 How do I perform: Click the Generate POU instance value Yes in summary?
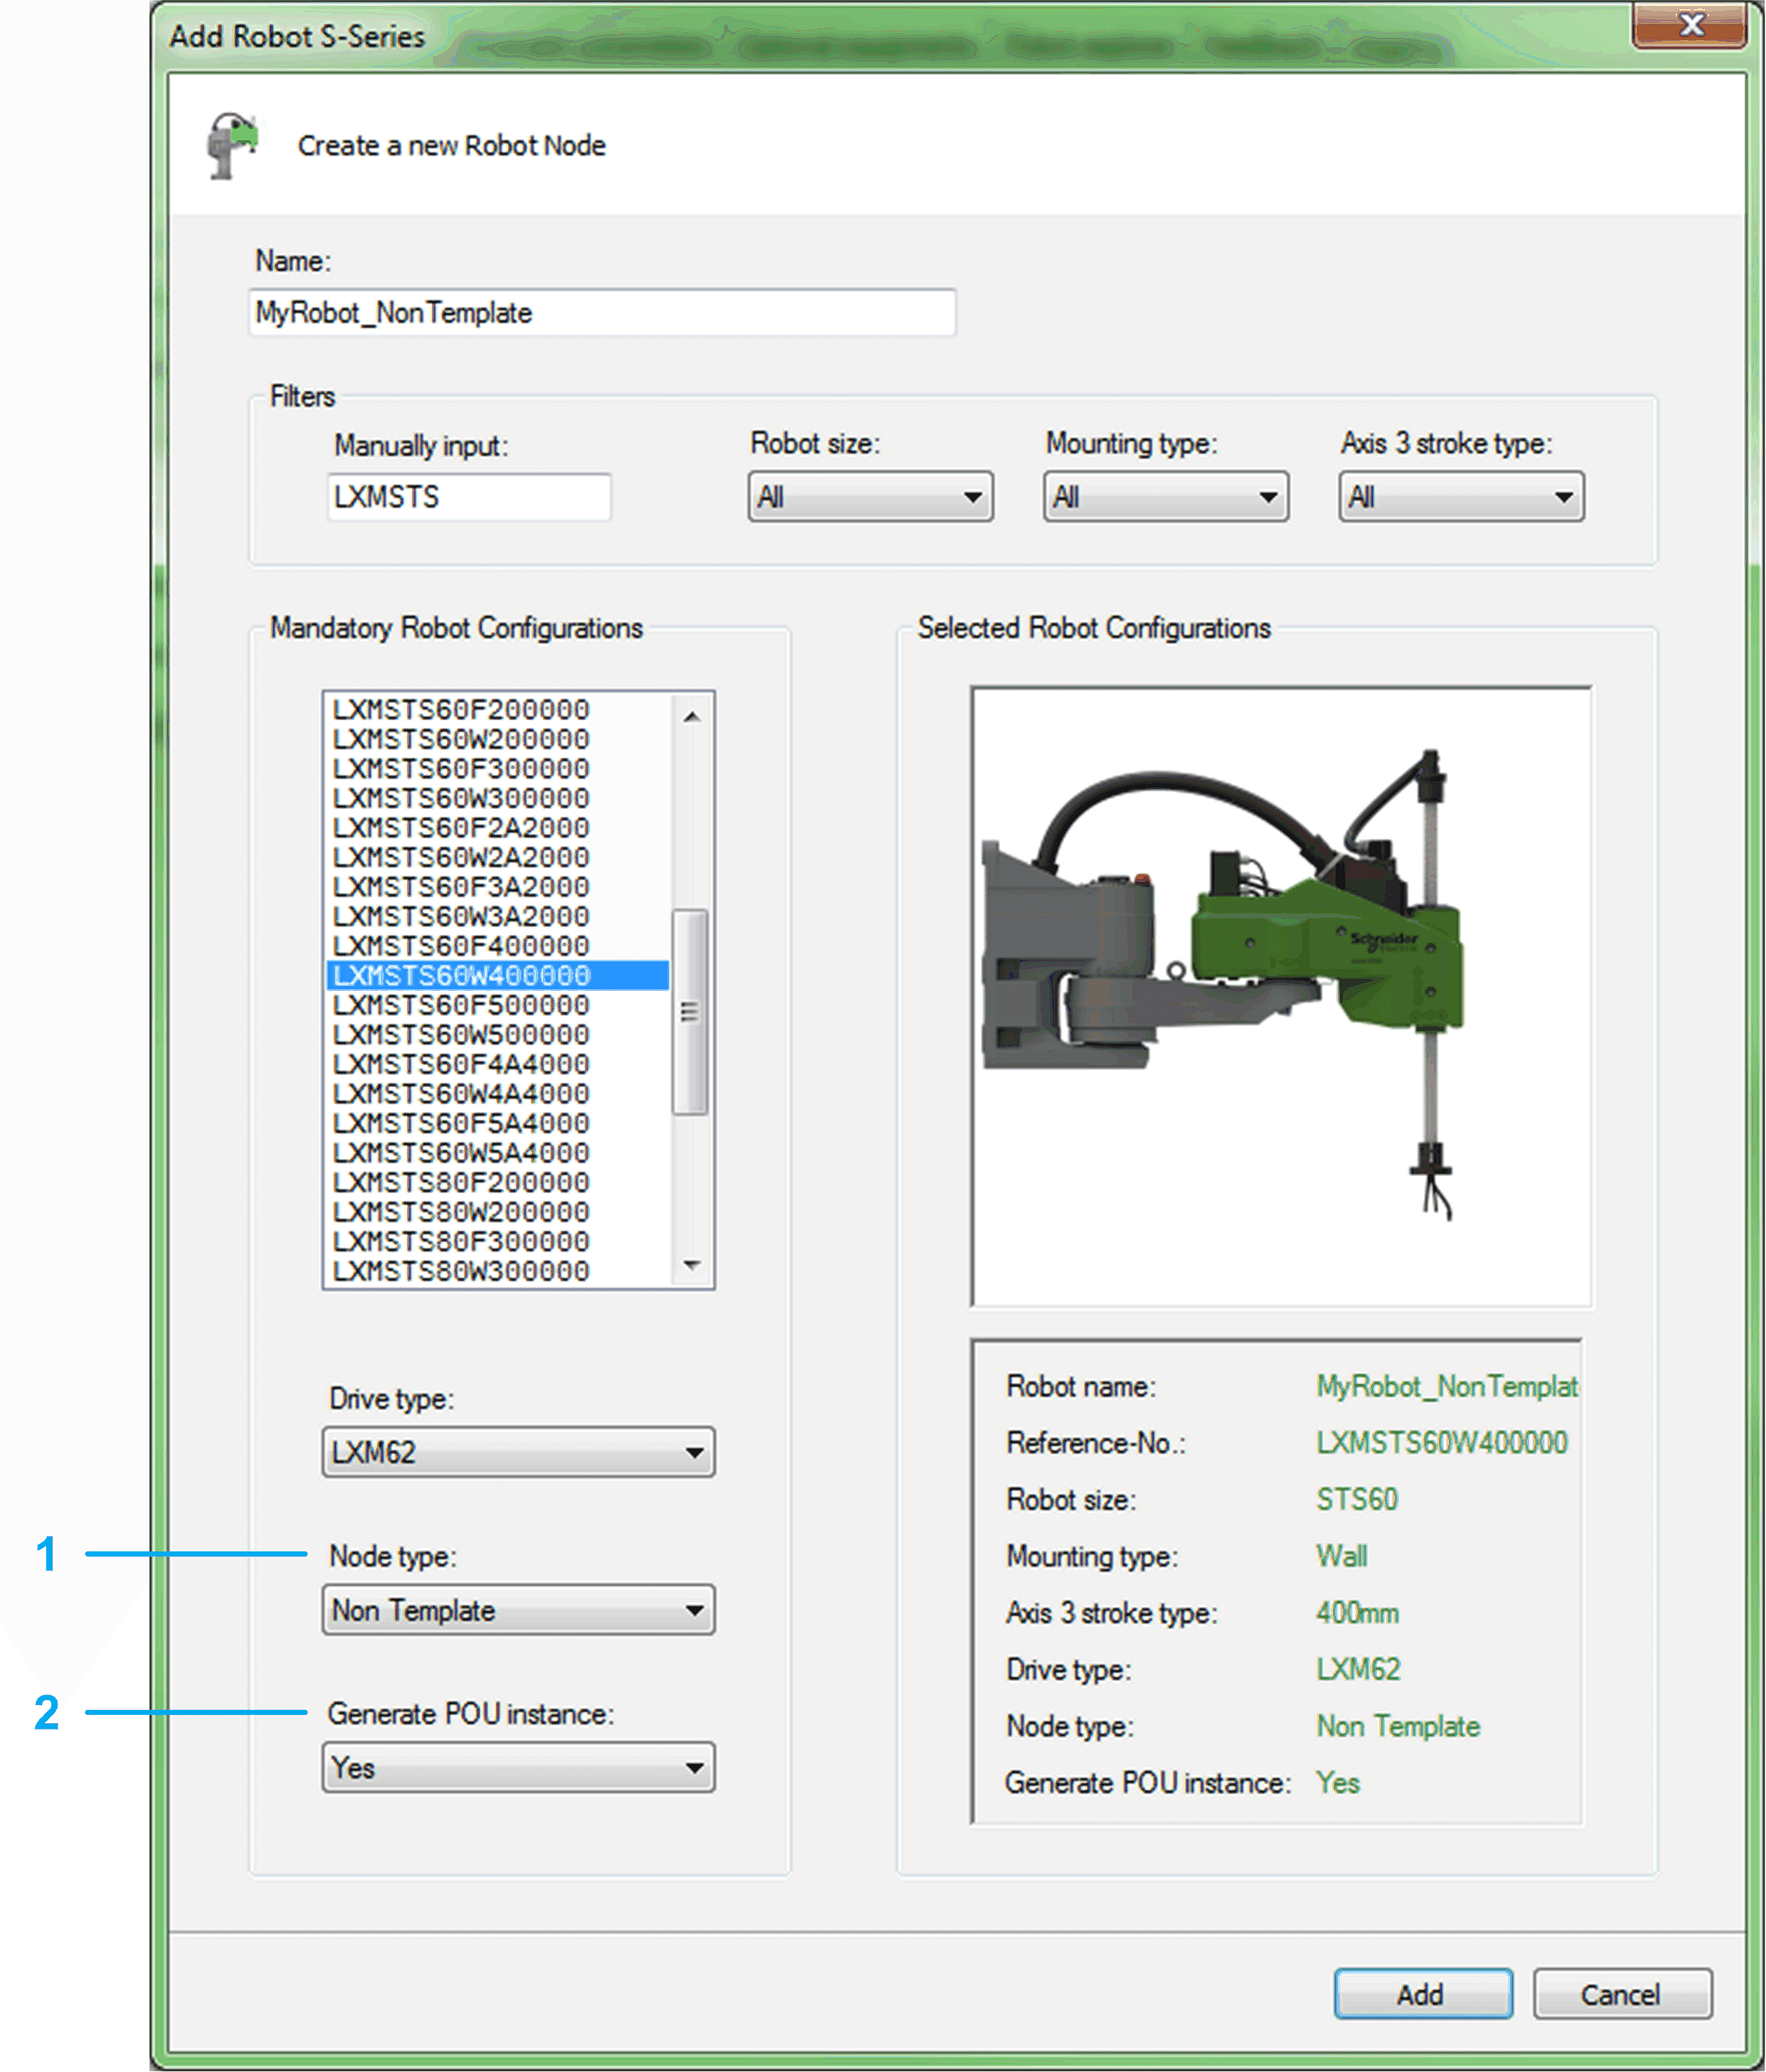coord(1337,1783)
